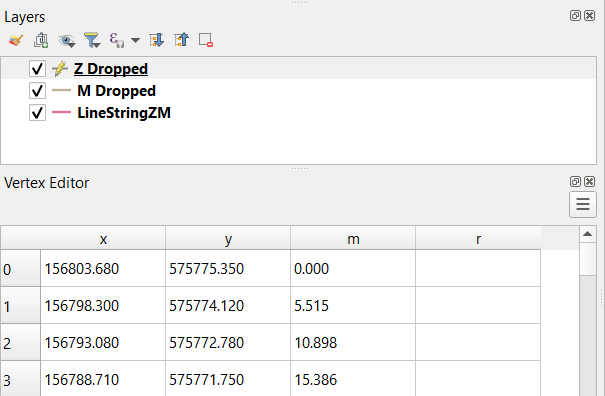Click Remove Layer/Group icon
This screenshot has height=396, width=605.
[206, 40]
